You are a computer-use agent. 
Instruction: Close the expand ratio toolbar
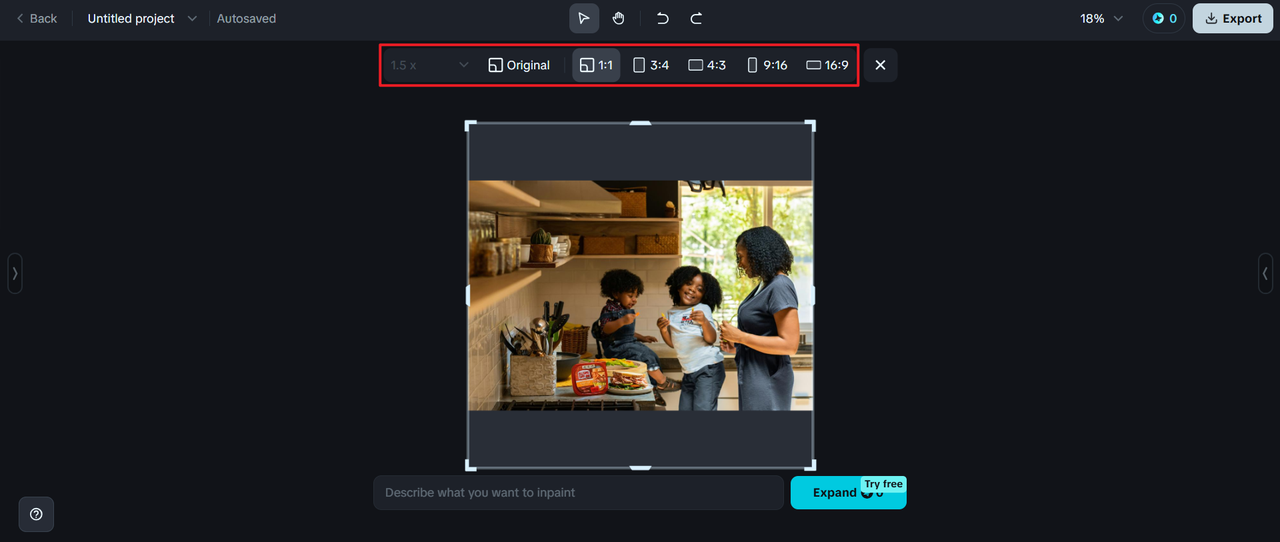pos(880,65)
